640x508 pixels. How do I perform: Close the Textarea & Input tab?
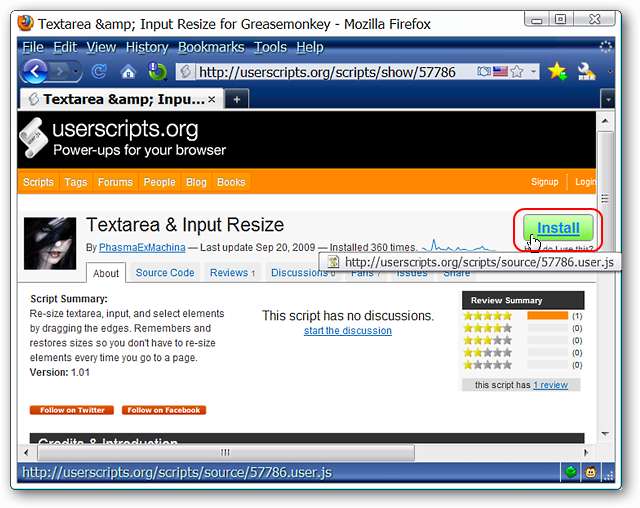[211, 99]
